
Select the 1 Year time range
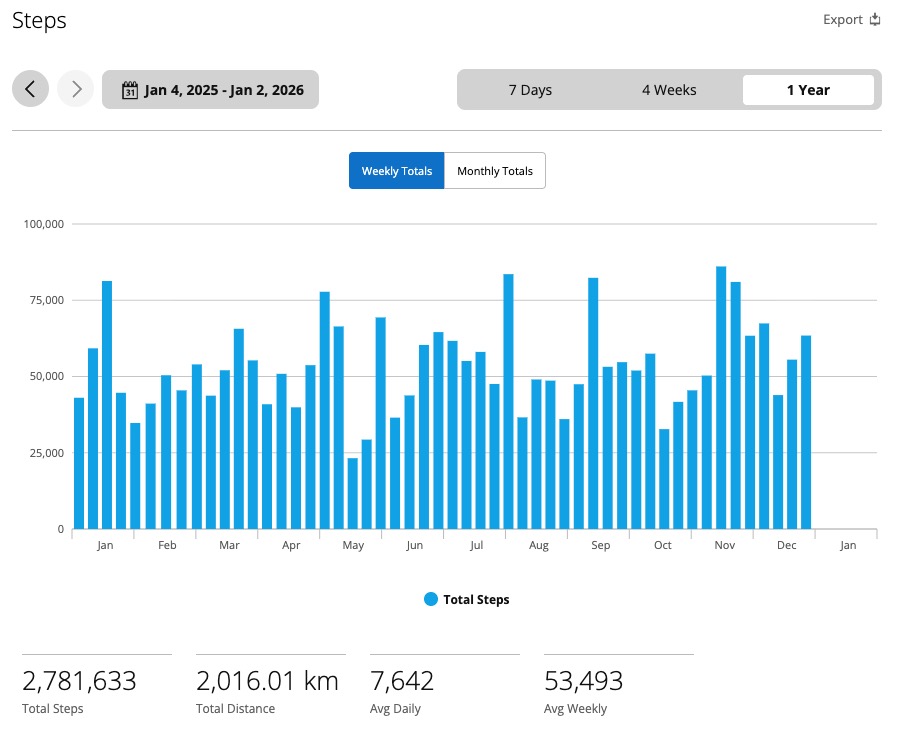807,90
